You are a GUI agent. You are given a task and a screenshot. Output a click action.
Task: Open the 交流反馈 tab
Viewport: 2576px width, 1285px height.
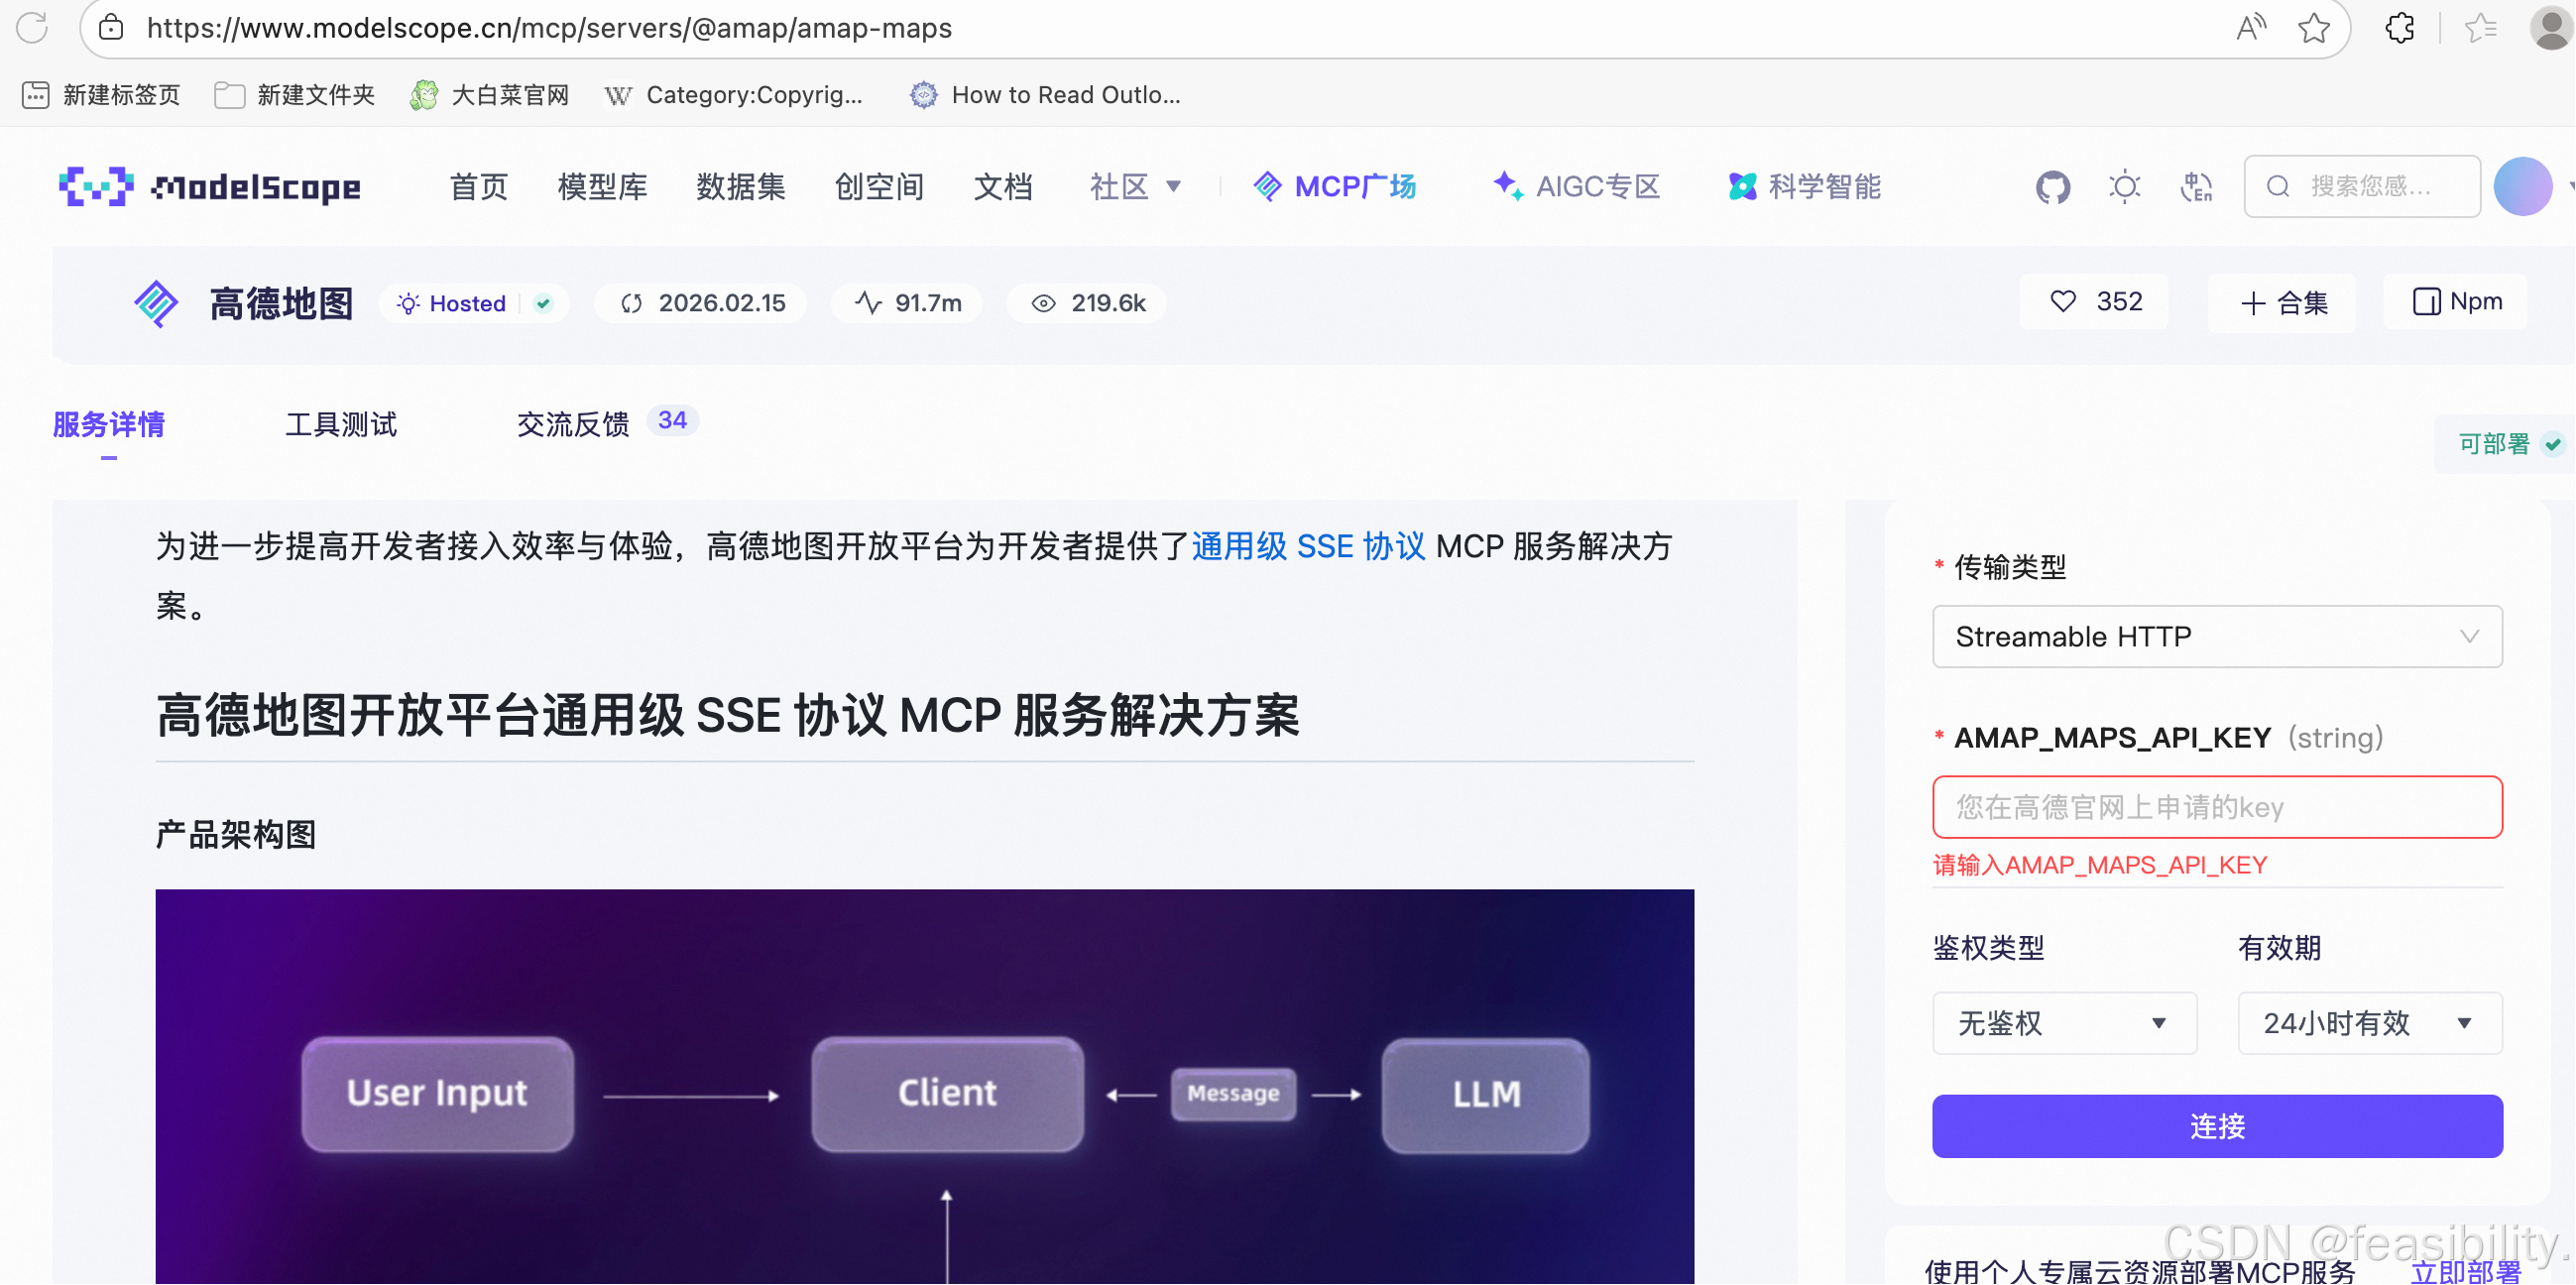click(573, 425)
